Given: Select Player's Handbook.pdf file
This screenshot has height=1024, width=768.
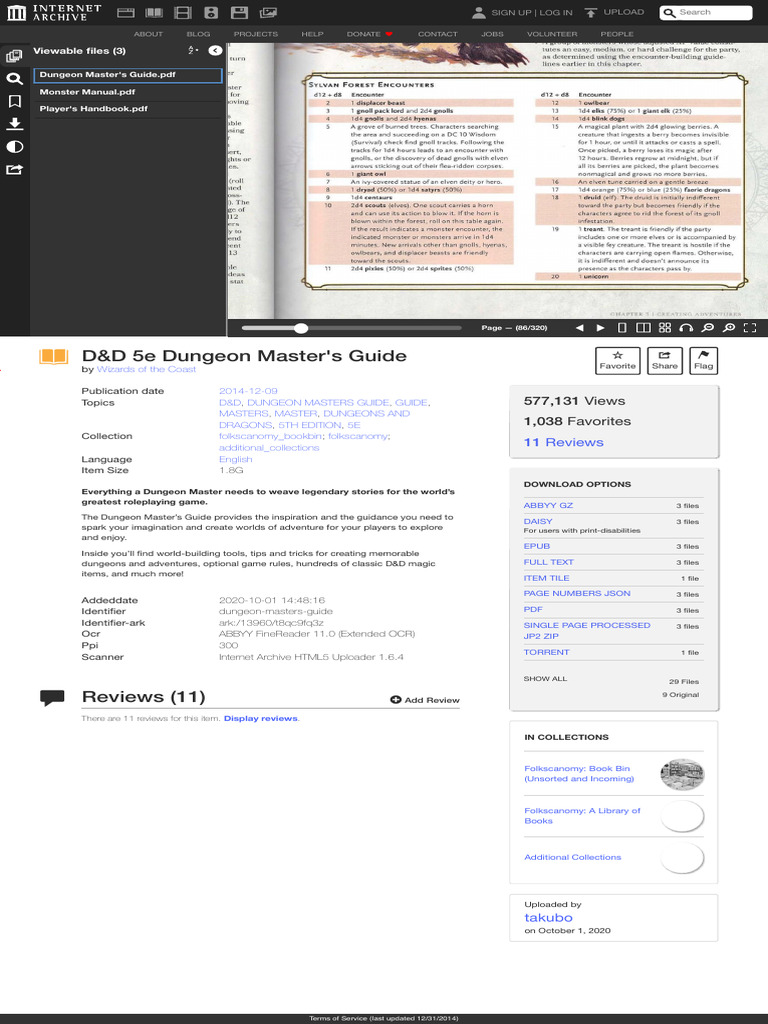Looking at the screenshot, I should (127, 109).
